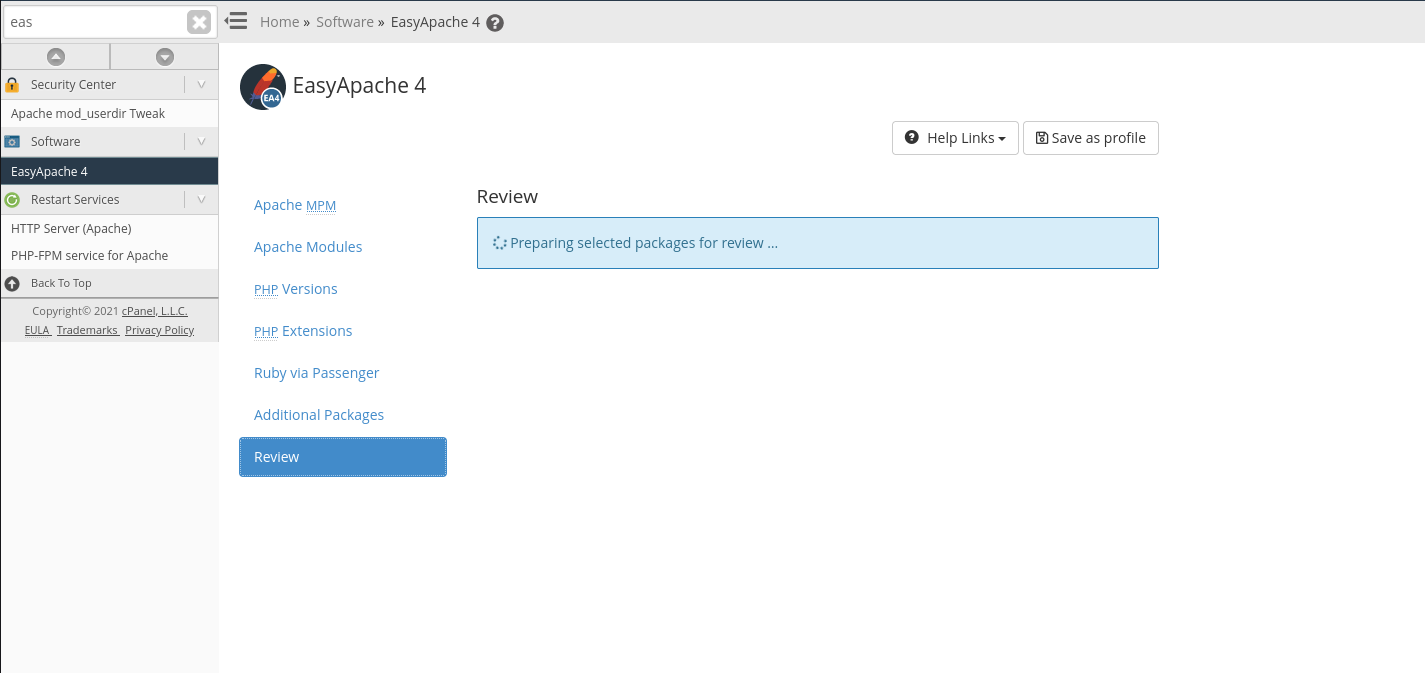Click the Security Center lock icon
1425x673 pixels.
(x=12, y=85)
